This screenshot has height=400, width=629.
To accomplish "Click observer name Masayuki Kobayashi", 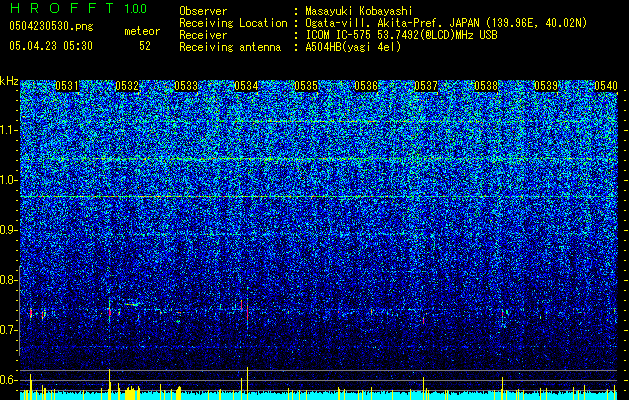I will coord(359,11).
